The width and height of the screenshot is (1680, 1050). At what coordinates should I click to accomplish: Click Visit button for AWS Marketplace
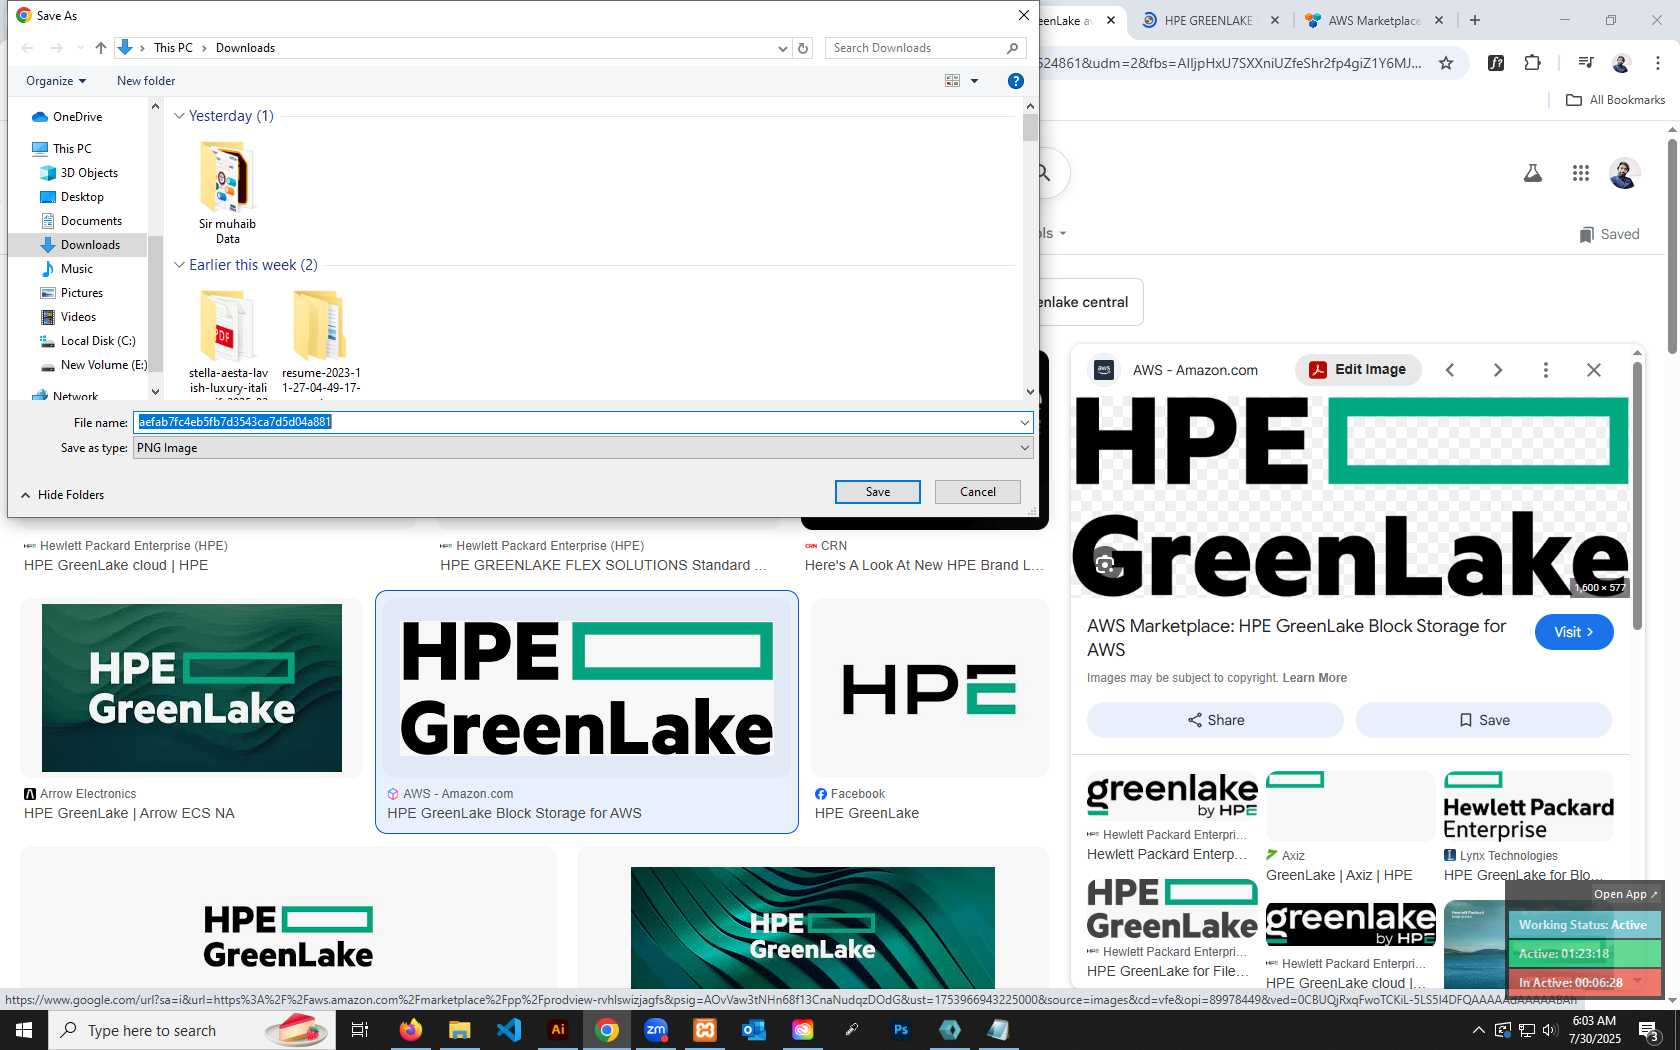pos(1574,632)
